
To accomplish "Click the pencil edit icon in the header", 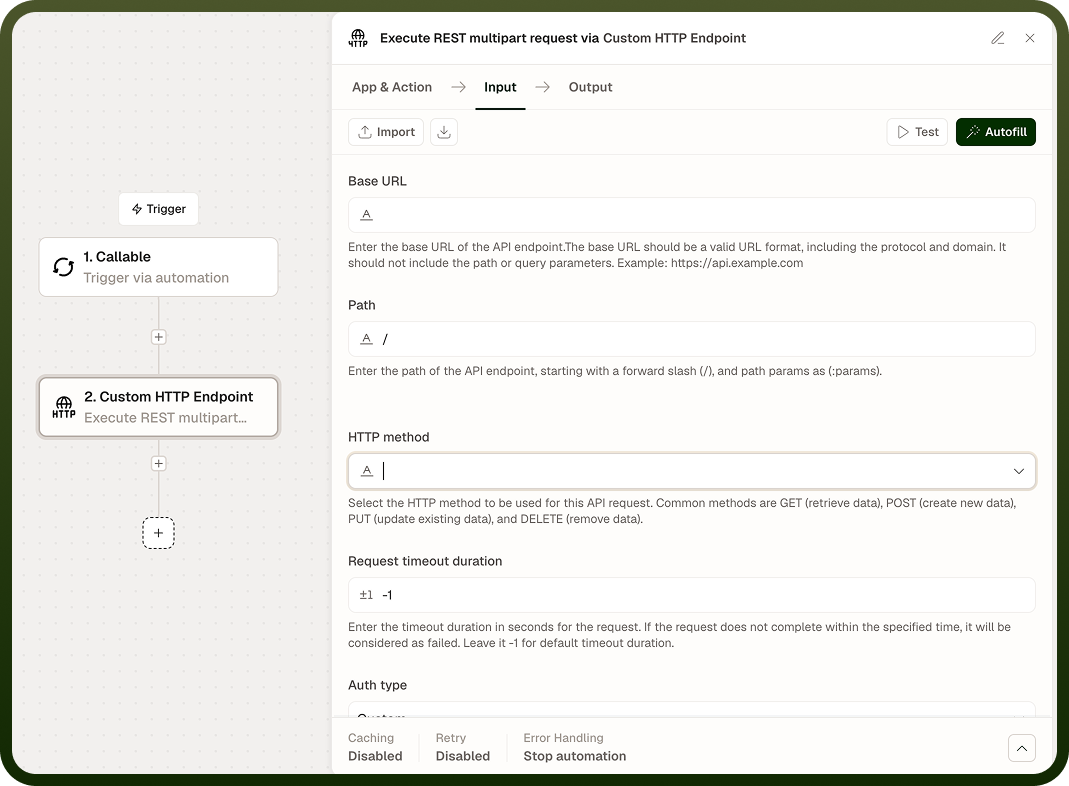I will [x=997, y=38].
